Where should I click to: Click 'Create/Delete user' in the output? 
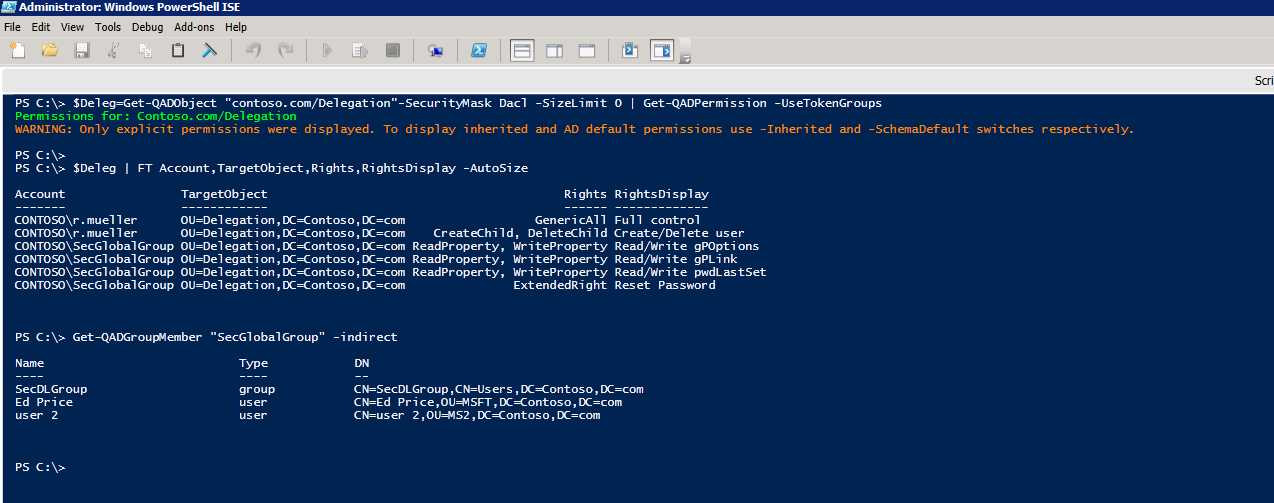679,233
